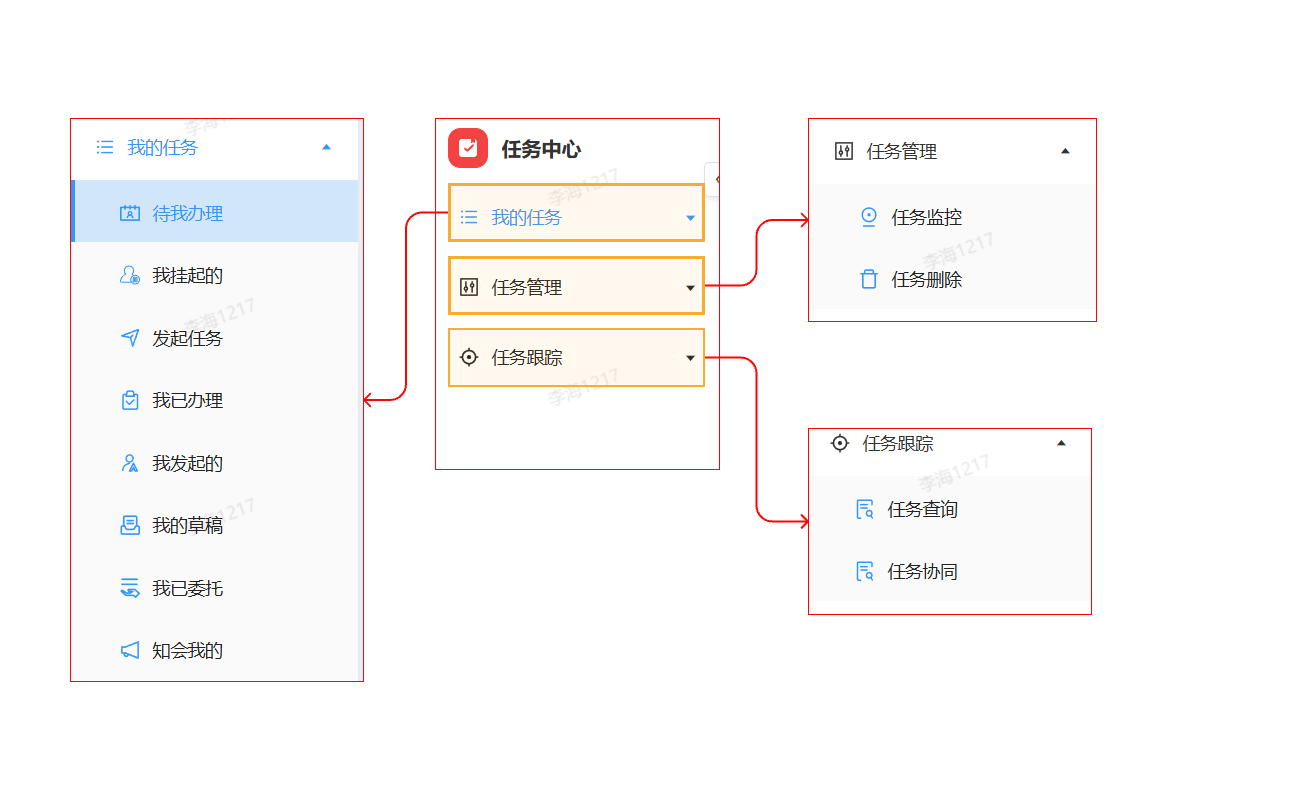Screen dimensions: 1300x800
Task: Collapse the 我的任务 section using its chevron
Action: coord(326,146)
